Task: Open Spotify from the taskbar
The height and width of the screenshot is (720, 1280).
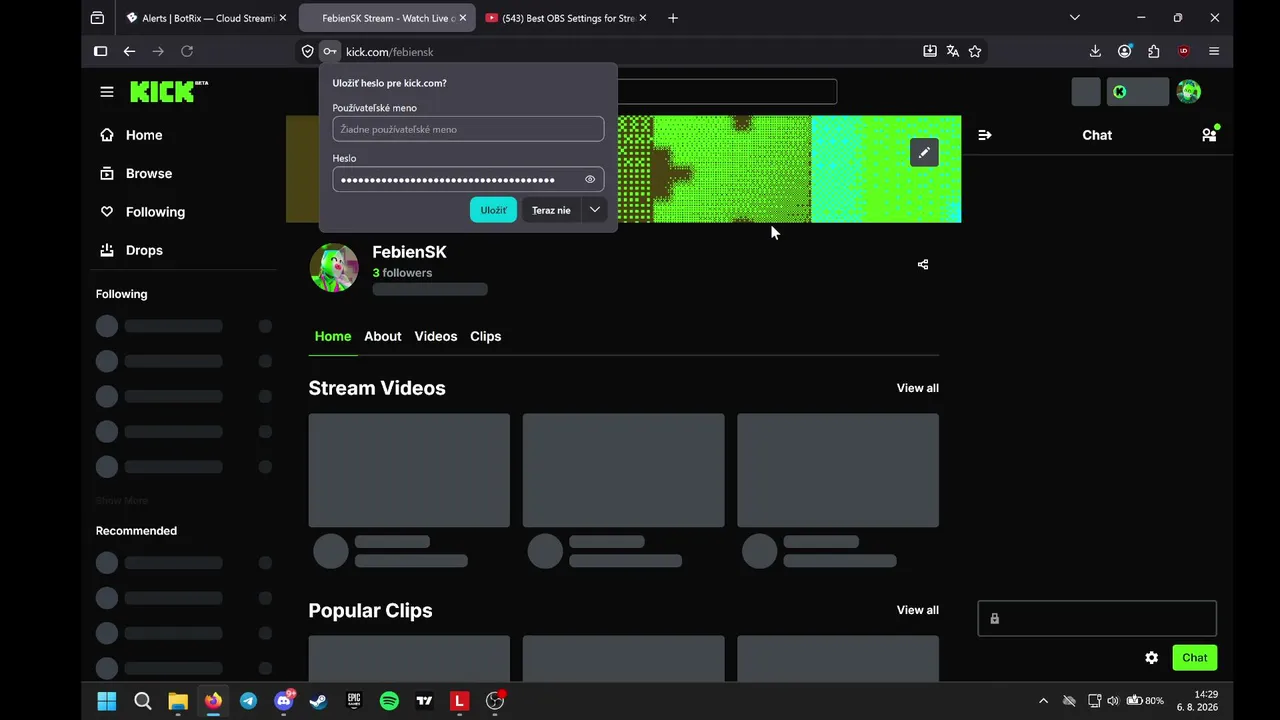Action: [389, 701]
